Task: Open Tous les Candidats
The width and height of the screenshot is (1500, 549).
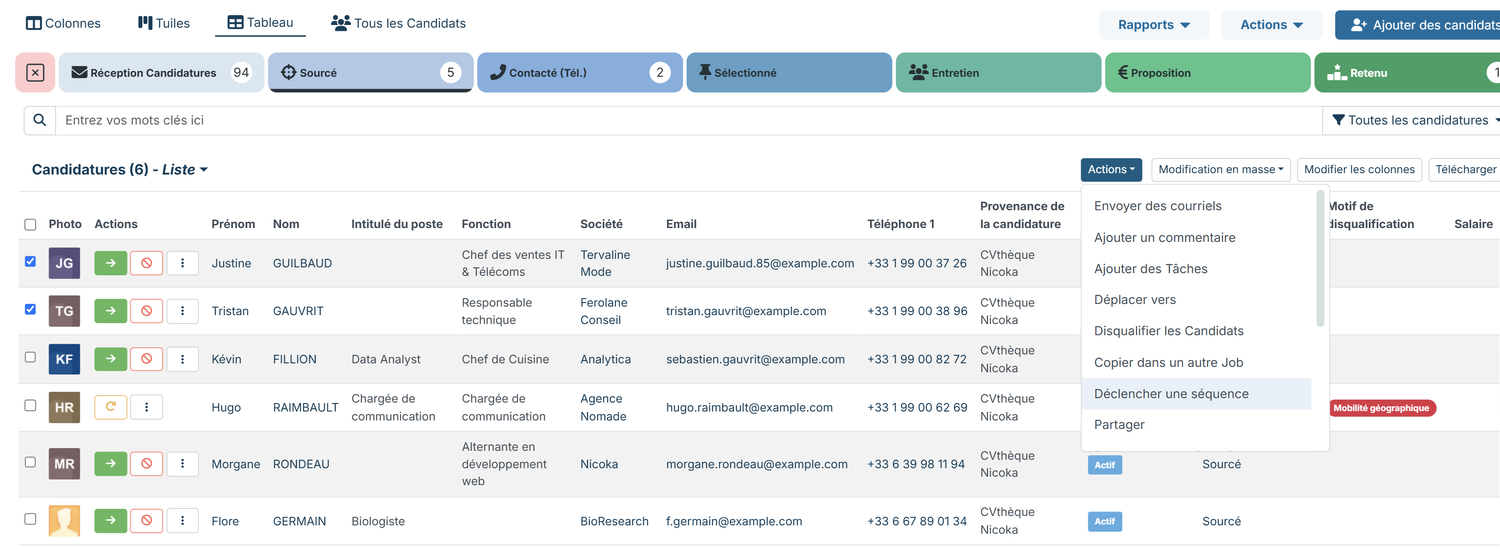Action: [398, 23]
